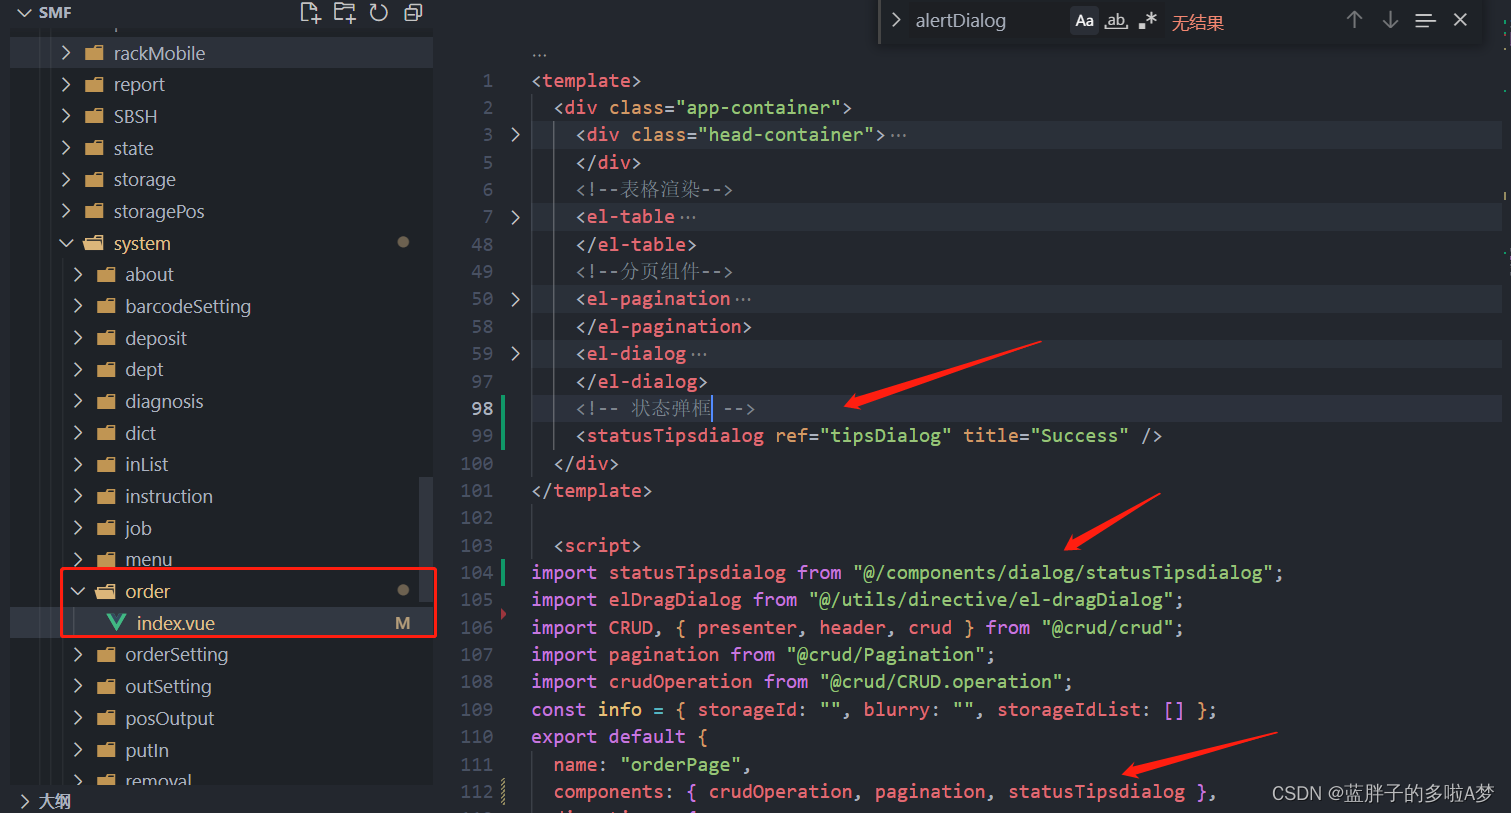Click the import pagination line

point(763,655)
